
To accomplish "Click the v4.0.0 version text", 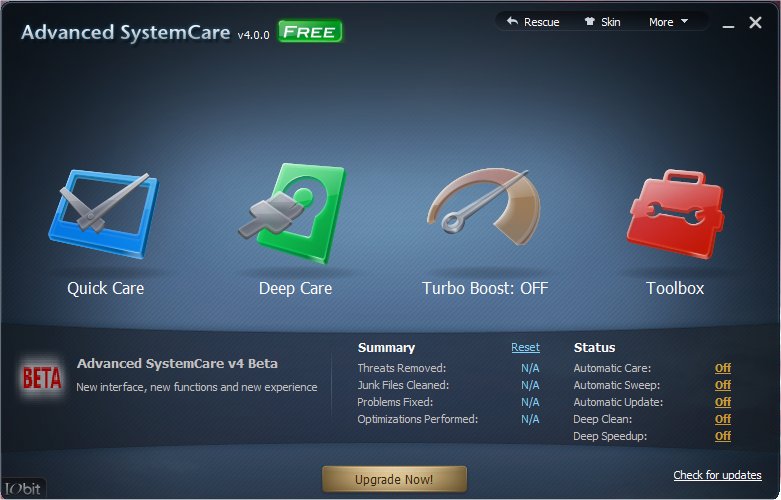I will [253, 35].
